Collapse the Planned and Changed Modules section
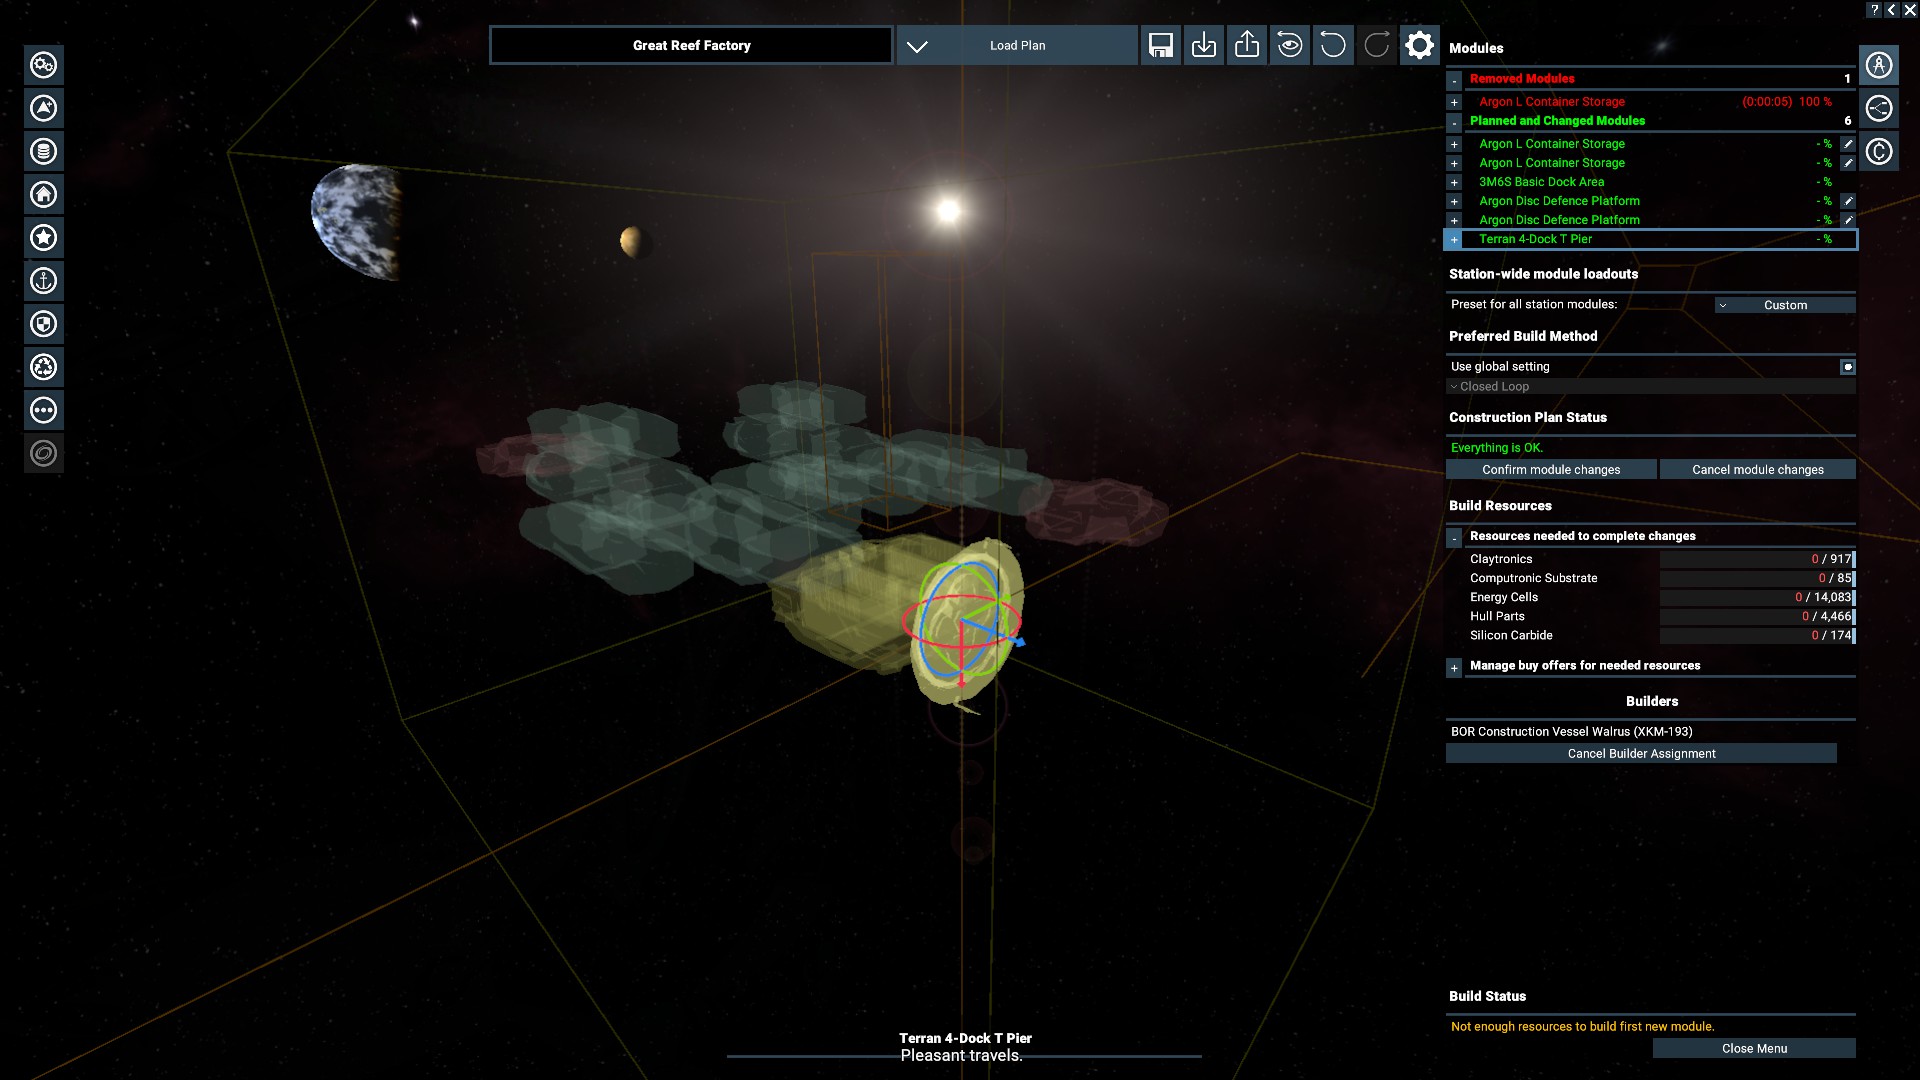Image resolution: width=1920 pixels, height=1080 pixels. [x=1454, y=122]
